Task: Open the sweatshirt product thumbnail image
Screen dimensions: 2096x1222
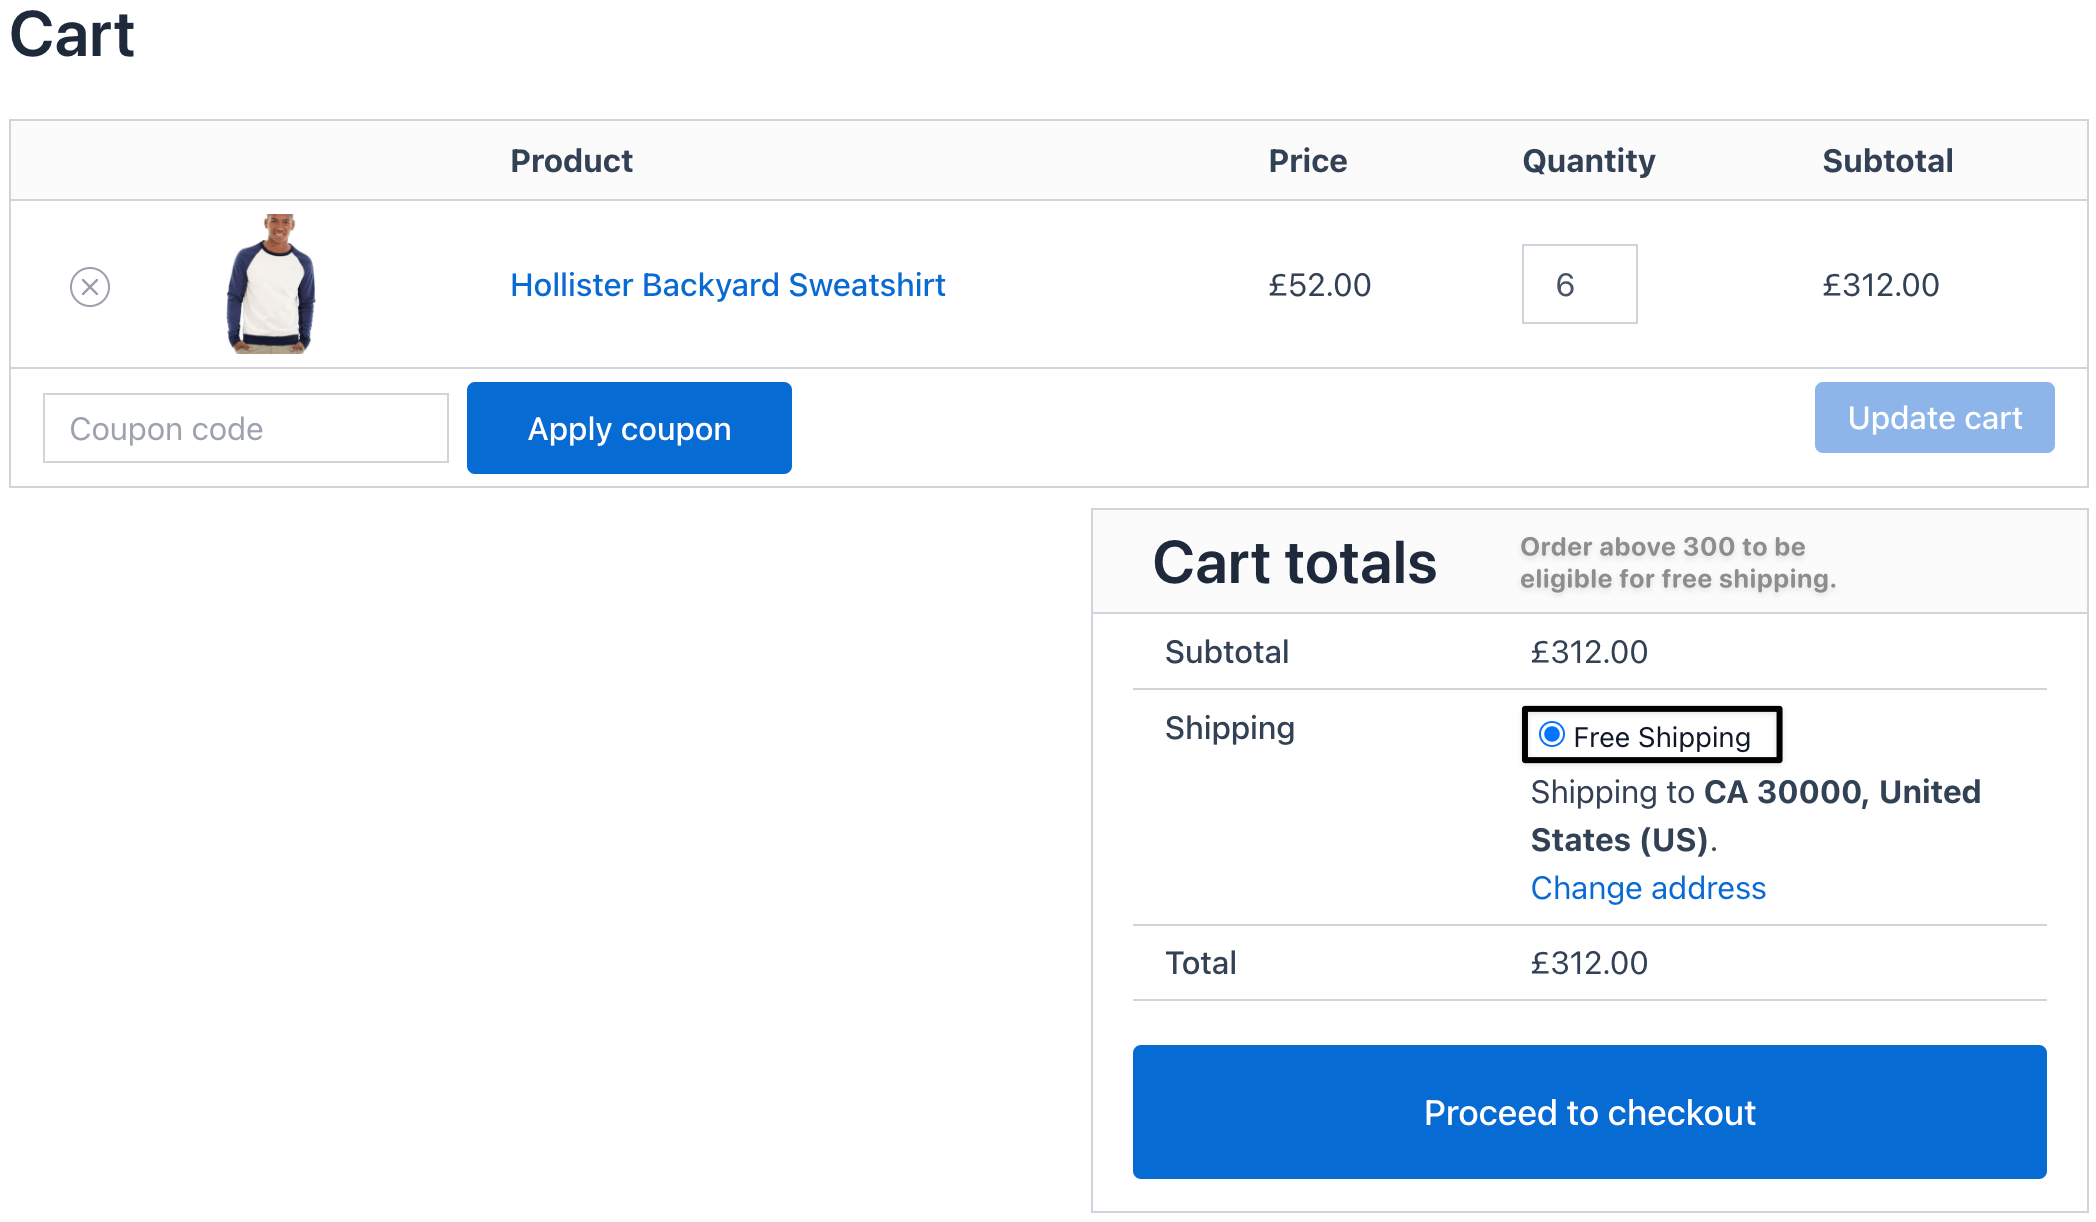Action: click(x=271, y=284)
